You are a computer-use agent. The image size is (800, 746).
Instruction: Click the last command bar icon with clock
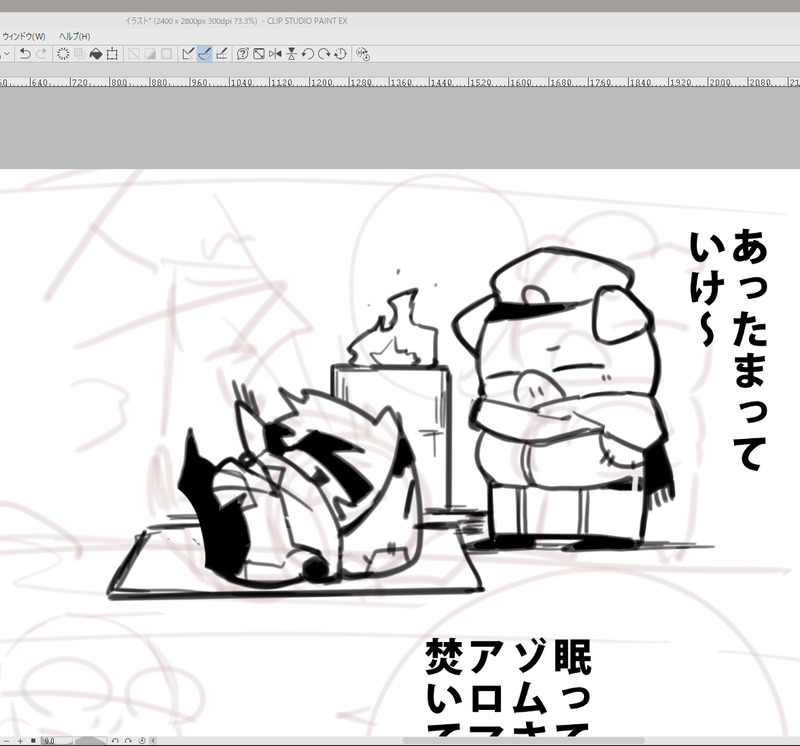pyautogui.click(x=362, y=54)
